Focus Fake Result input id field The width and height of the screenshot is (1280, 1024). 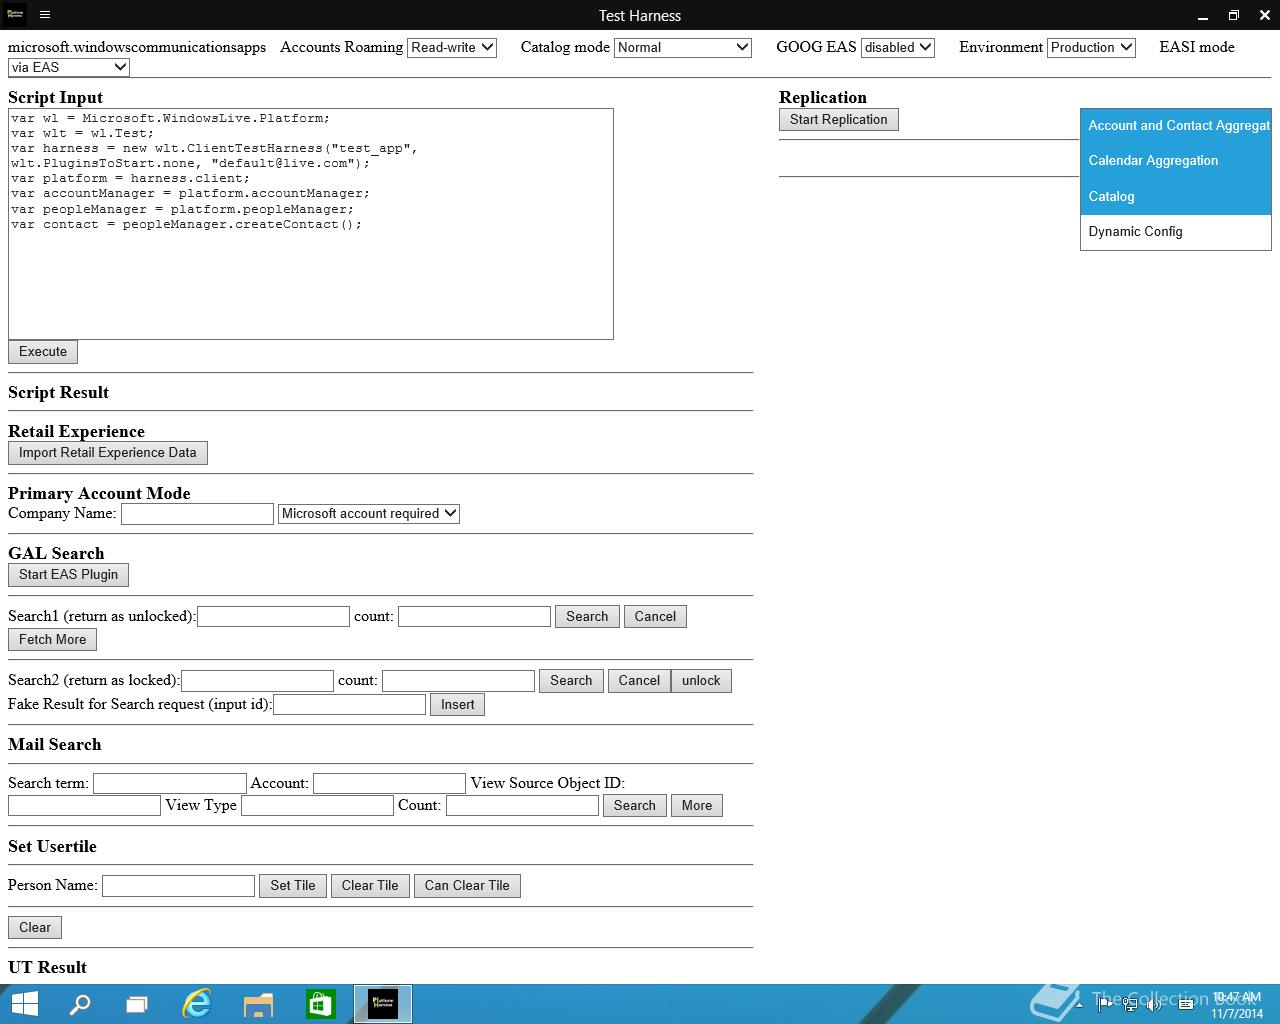(350, 705)
